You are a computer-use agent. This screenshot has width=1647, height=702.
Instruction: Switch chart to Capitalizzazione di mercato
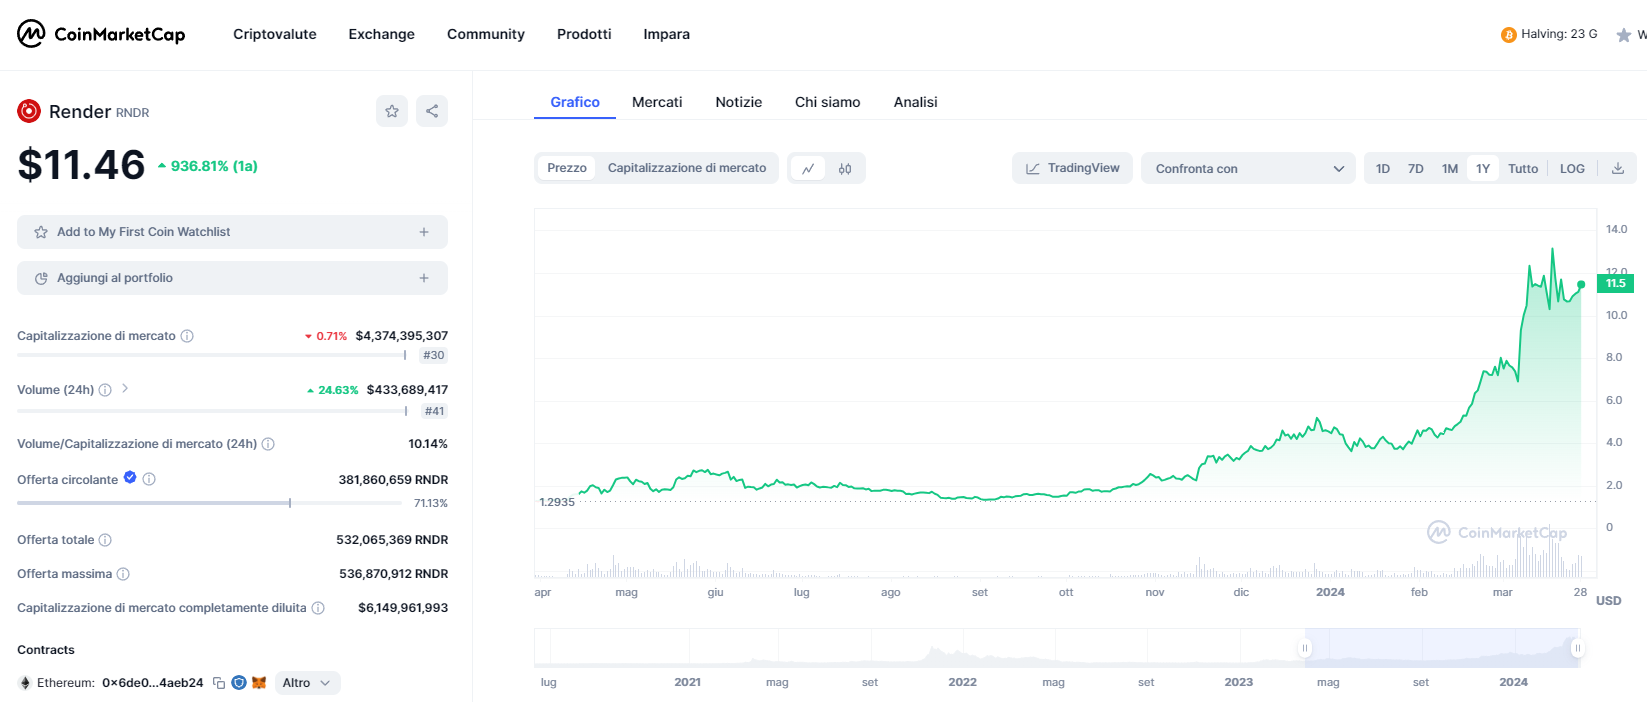(x=687, y=168)
